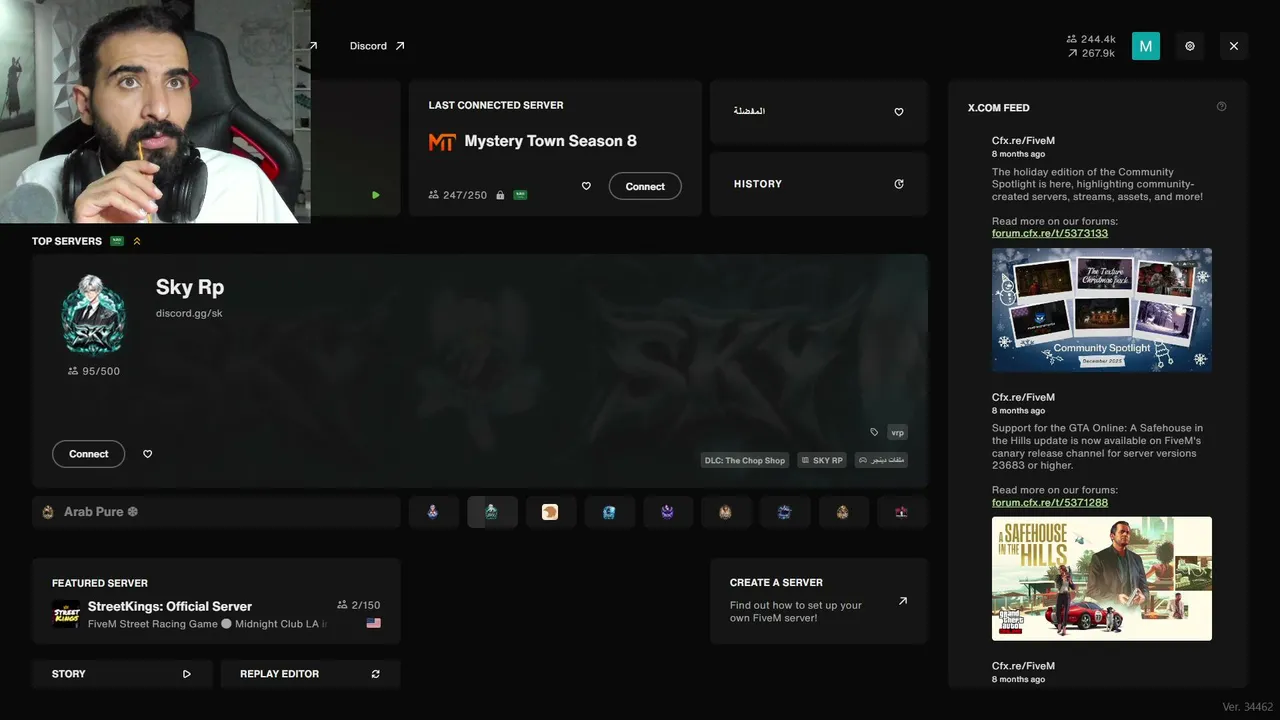Click the Create a Server arrow icon
The width and height of the screenshot is (1280, 720).
[x=903, y=601]
